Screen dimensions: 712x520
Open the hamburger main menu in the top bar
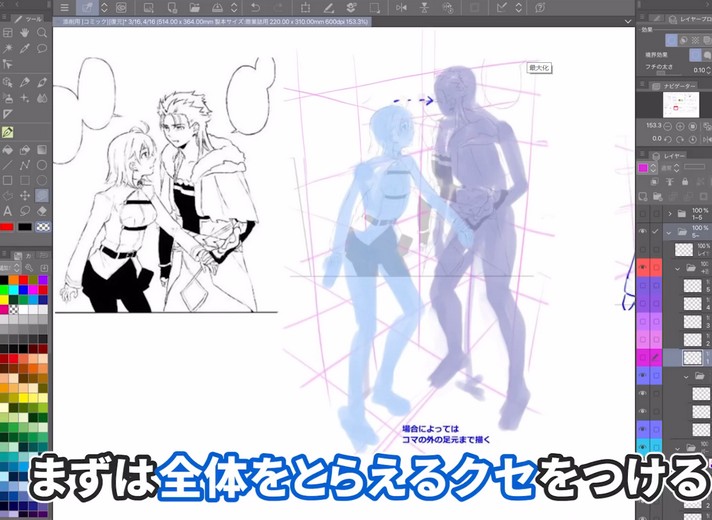pyautogui.click(x=64, y=8)
